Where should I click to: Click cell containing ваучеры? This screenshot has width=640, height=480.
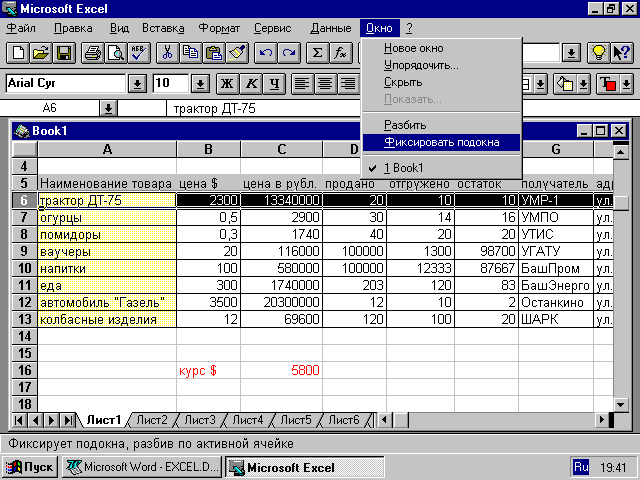pyautogui.click(x=107, y=251)
